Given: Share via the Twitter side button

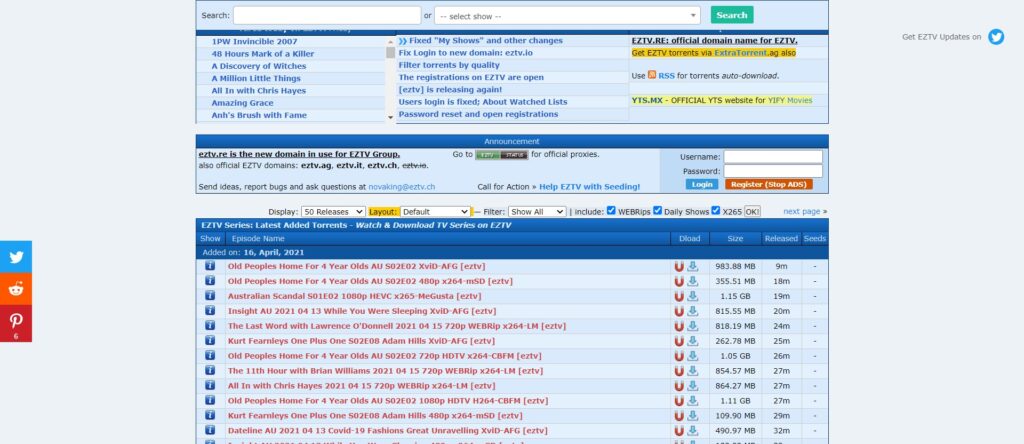Looking at the screenshot, I should tap(16, 257).
